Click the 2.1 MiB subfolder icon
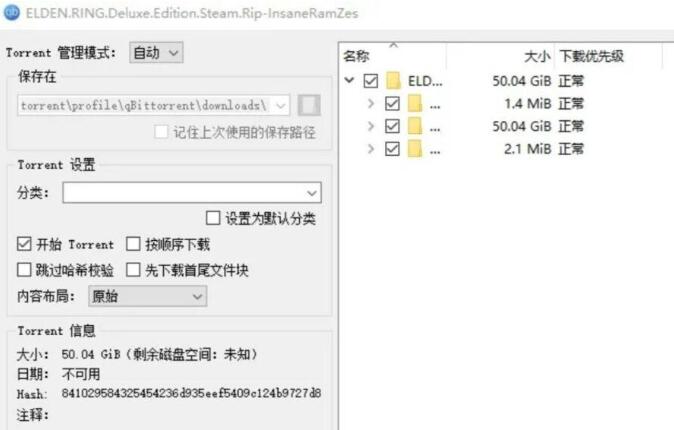674x430 pixels. pyautogui.click(x=415, y=149)
